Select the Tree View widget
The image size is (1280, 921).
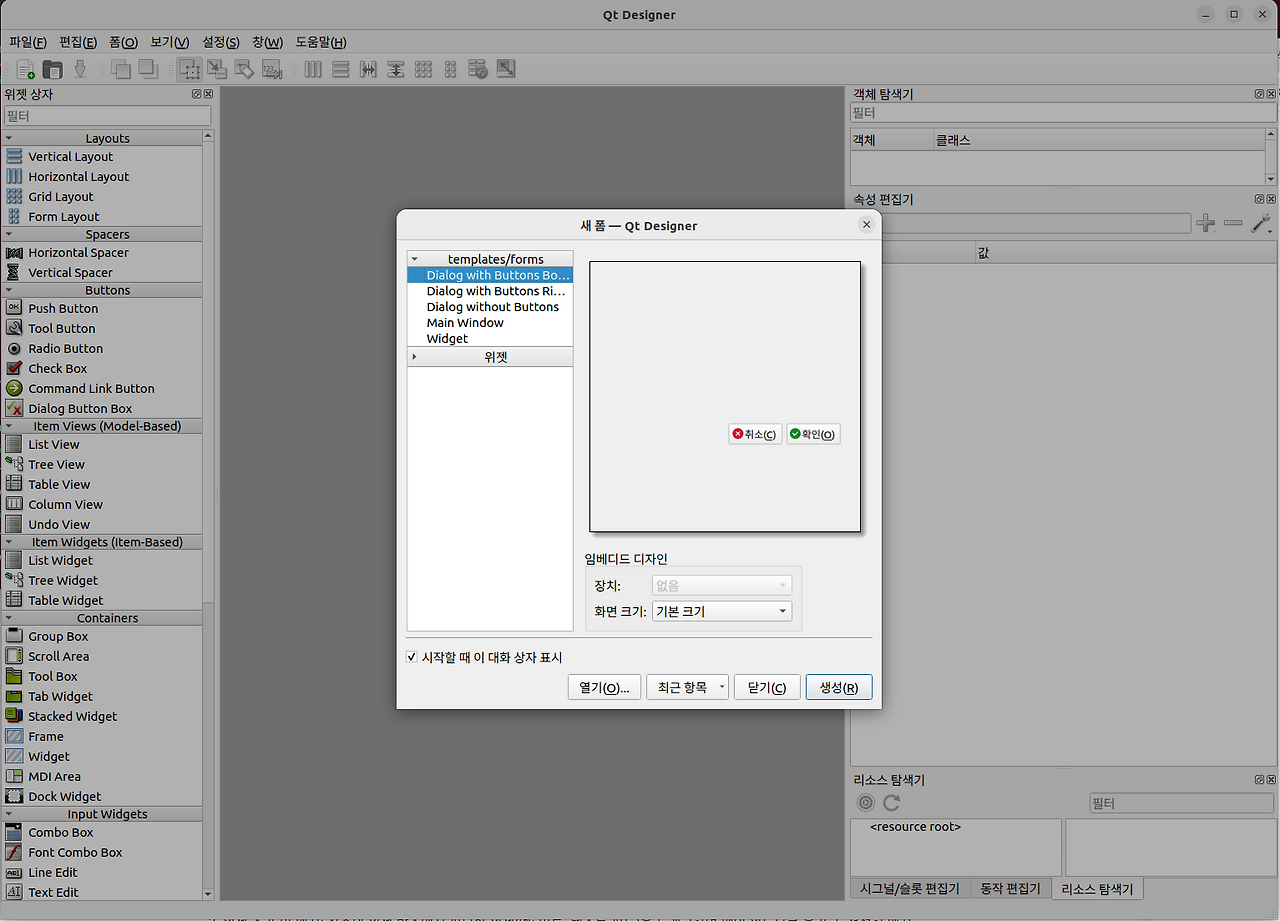coord(57,464)
